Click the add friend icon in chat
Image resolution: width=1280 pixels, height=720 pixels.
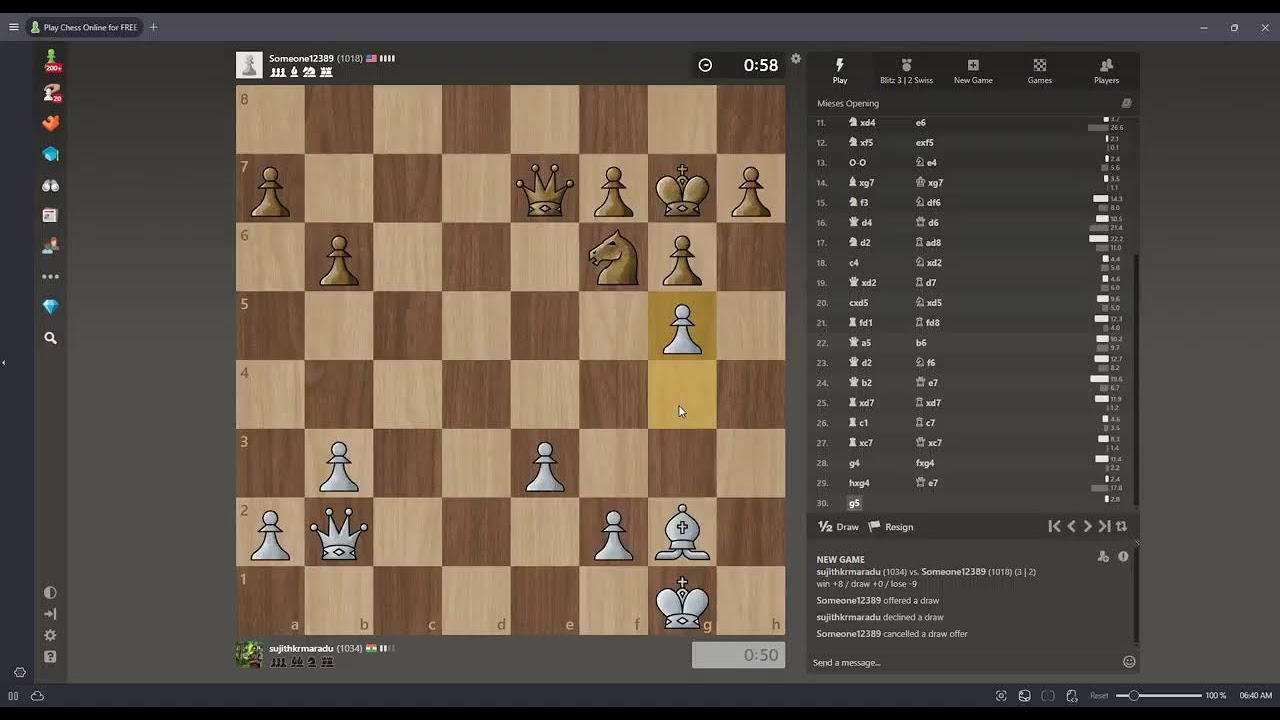[x=1103, y=556]
